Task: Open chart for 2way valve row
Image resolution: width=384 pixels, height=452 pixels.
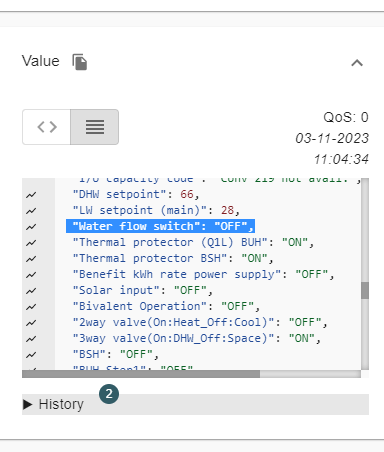Action: click(x=31, y=323)
